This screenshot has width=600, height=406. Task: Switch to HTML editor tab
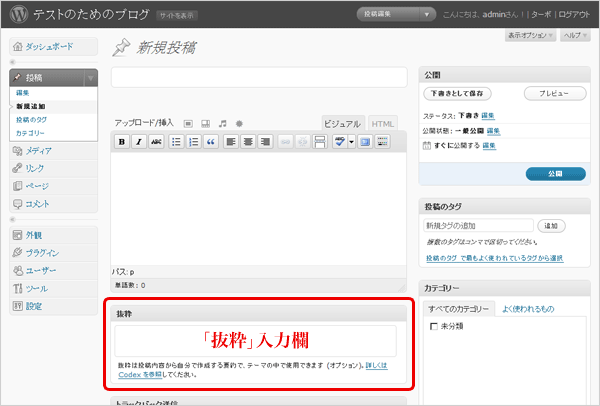pyautogui.click(x=383, y=124)
